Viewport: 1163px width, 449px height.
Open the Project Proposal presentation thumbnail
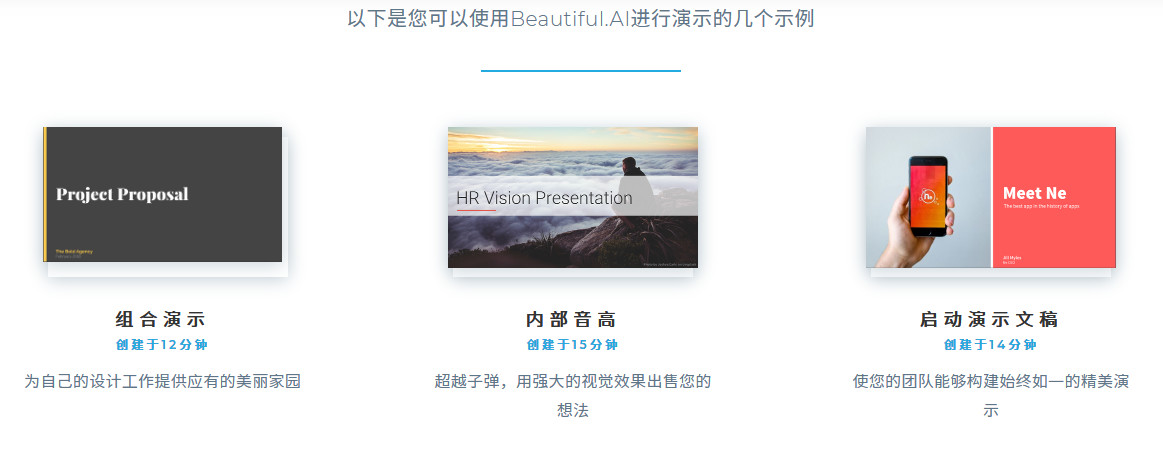click(162, 194)
